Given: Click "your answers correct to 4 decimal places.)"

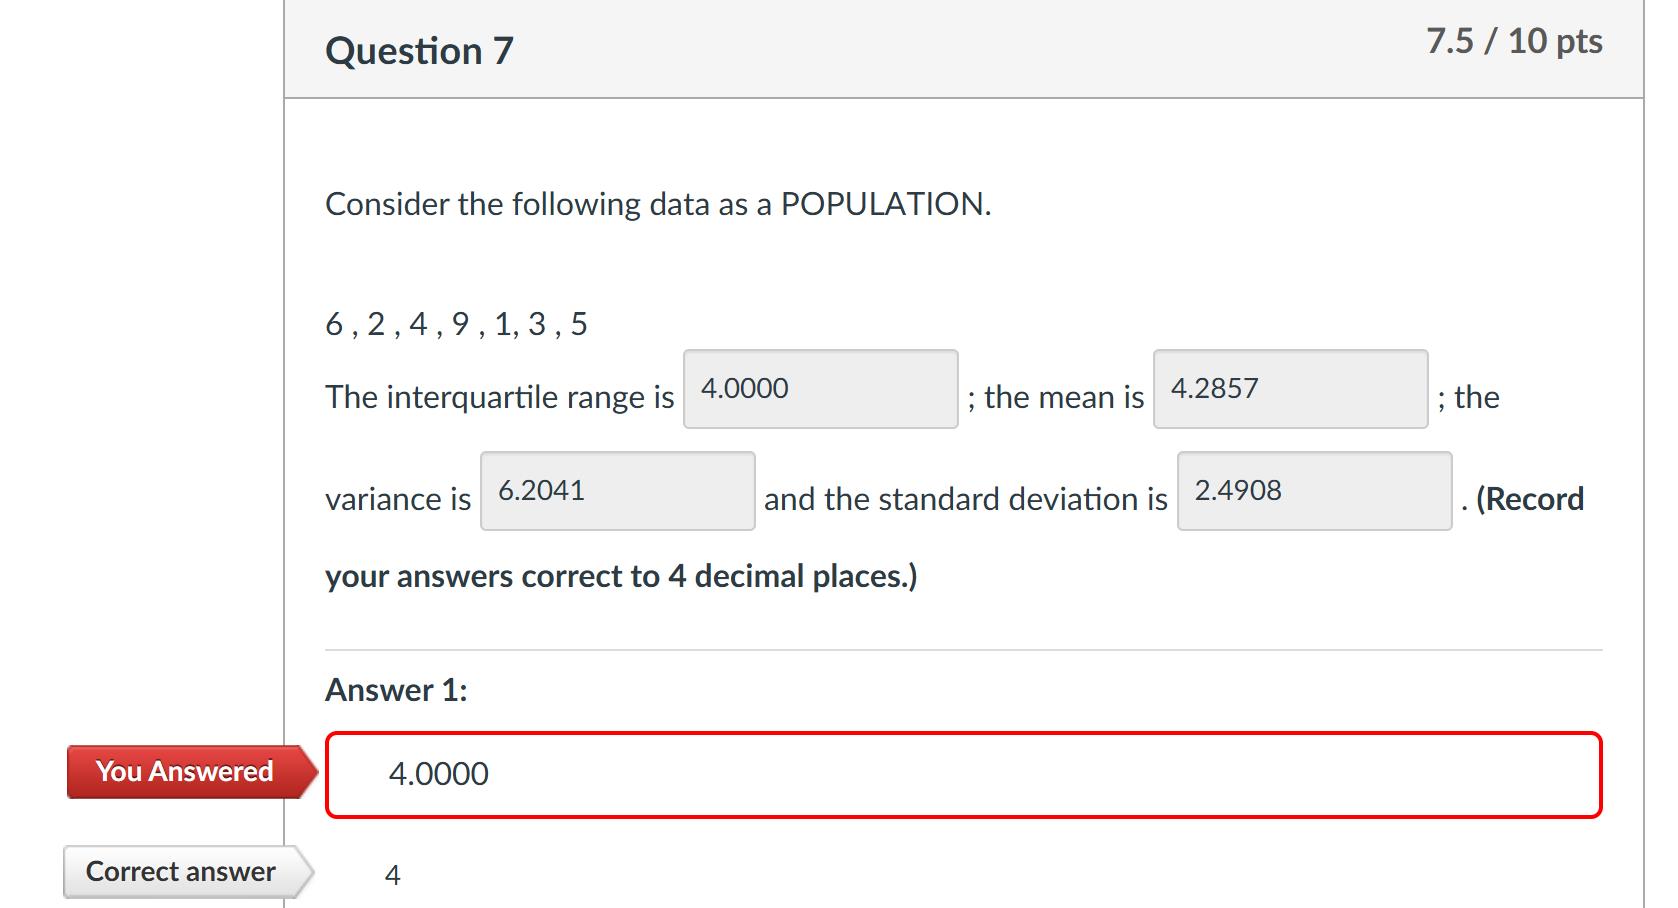Looking at the screenshot, I should point(620,577).
